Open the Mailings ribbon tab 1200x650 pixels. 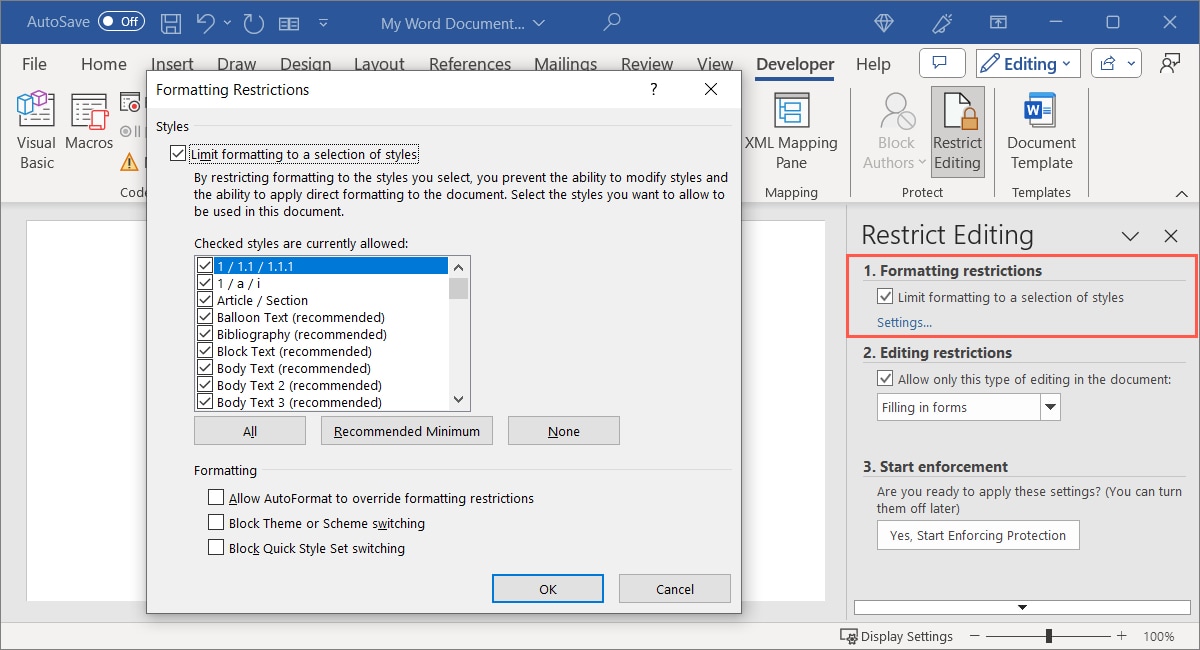[565, 64]
